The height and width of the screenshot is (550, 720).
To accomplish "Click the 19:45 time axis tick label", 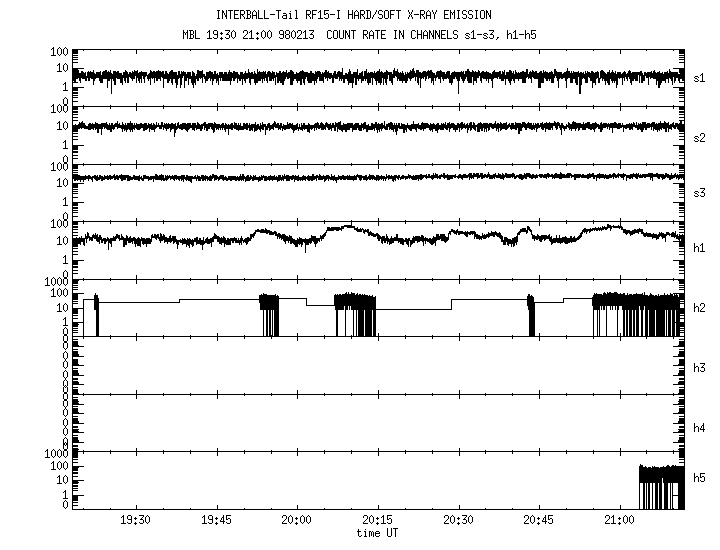I will tap(215, 522).
